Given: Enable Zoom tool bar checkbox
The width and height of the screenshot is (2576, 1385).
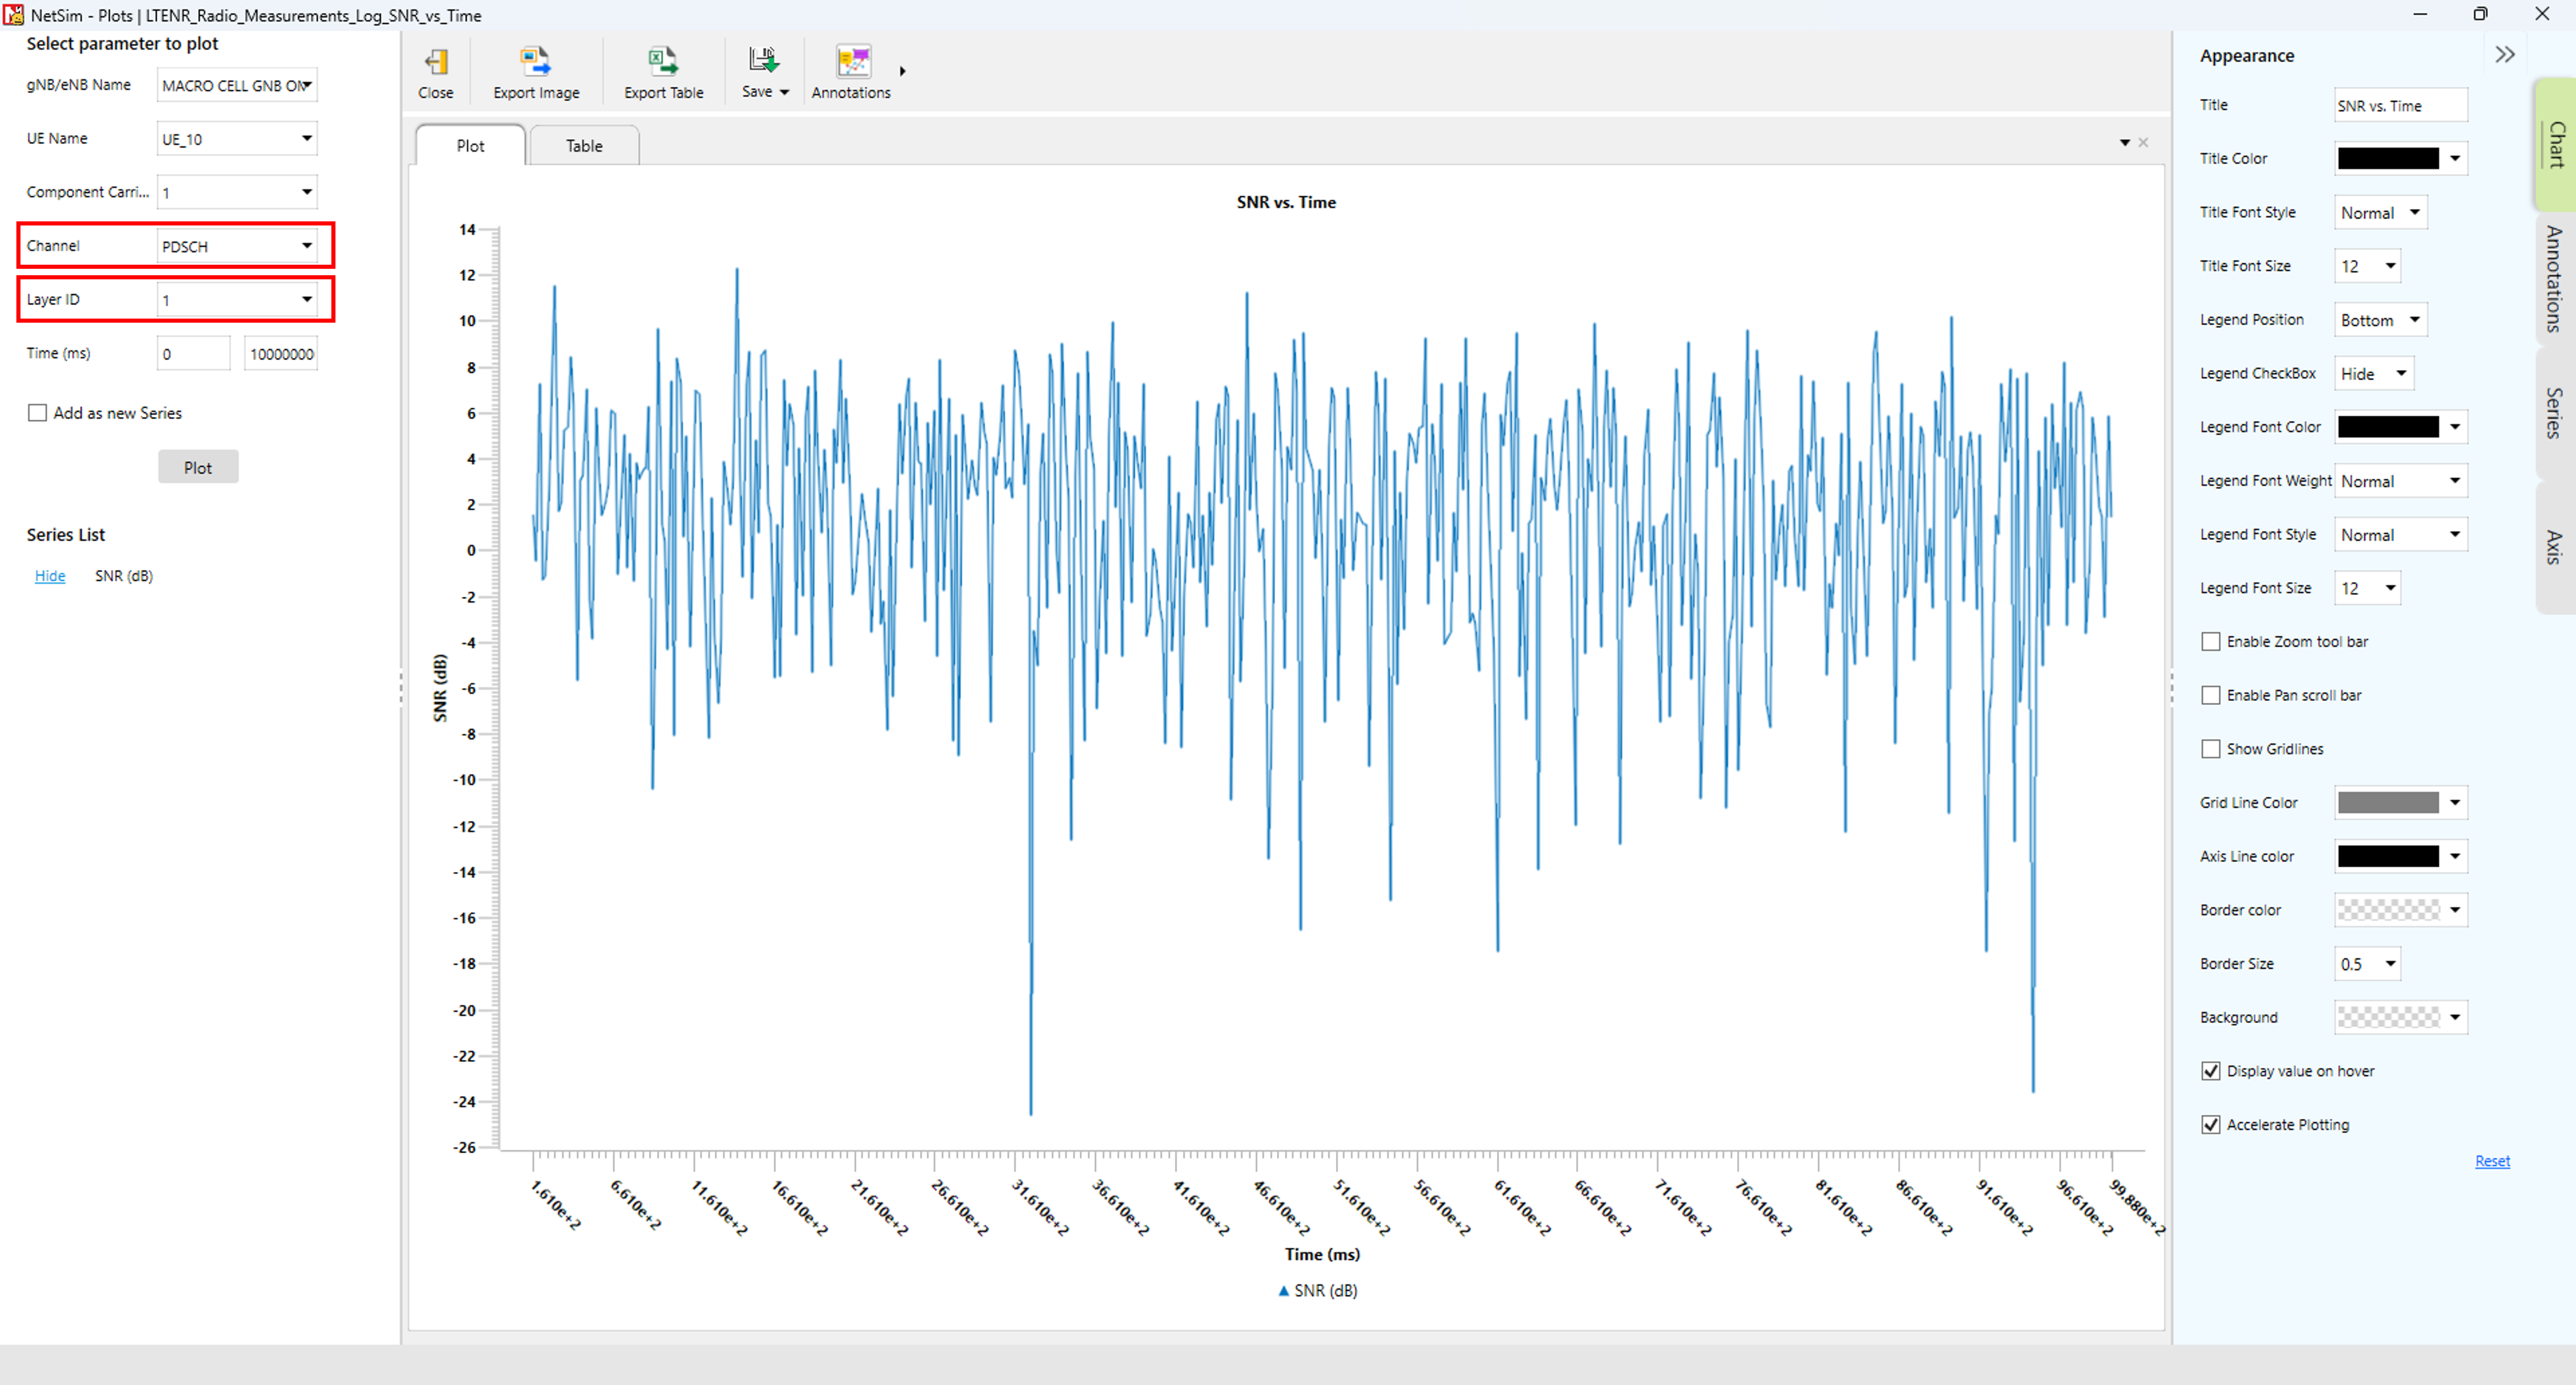Looking at the screenshot, I should (x=2211, y=642).
